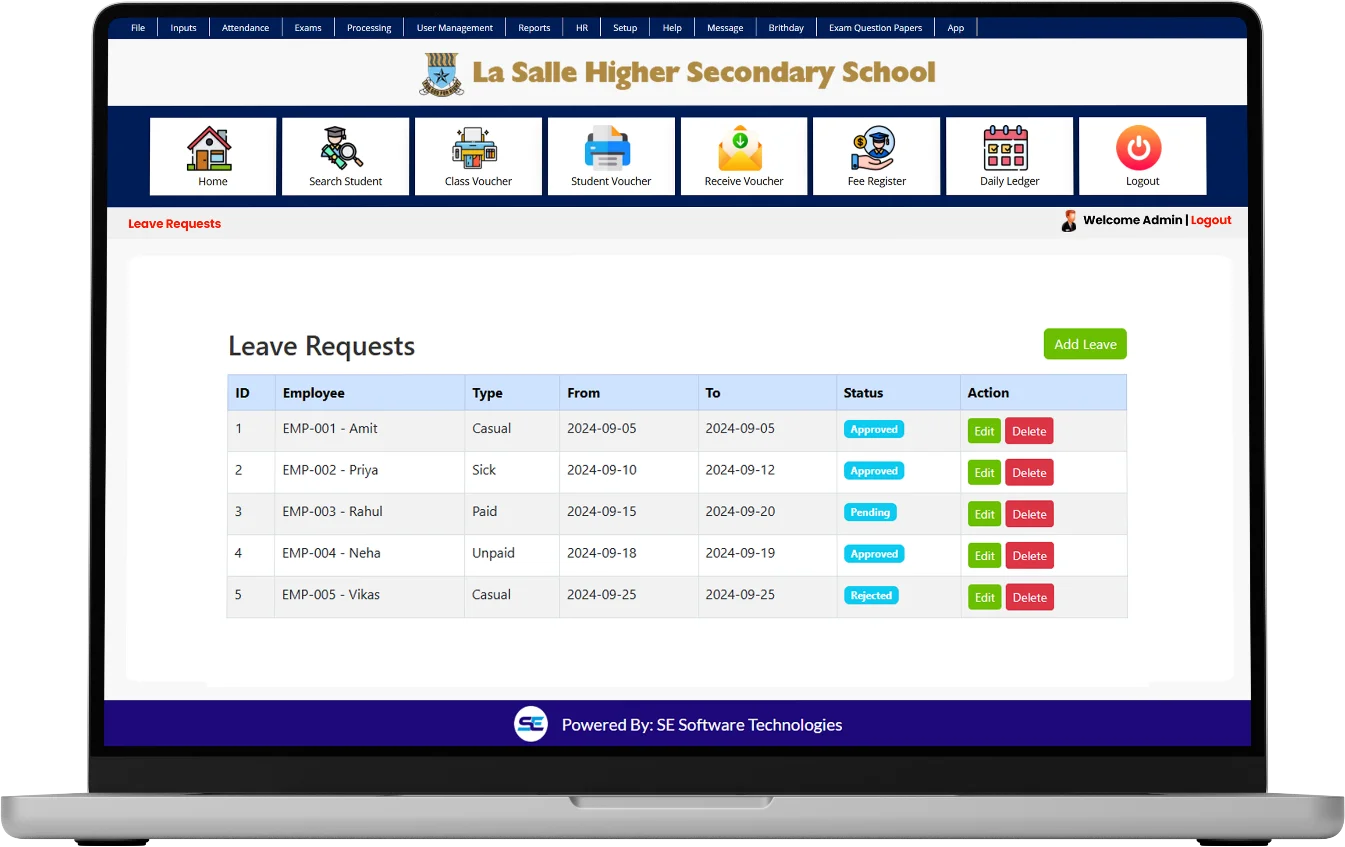Open the User Management menu
Viewport: 1345px width, 847px height.
[454, 28]
